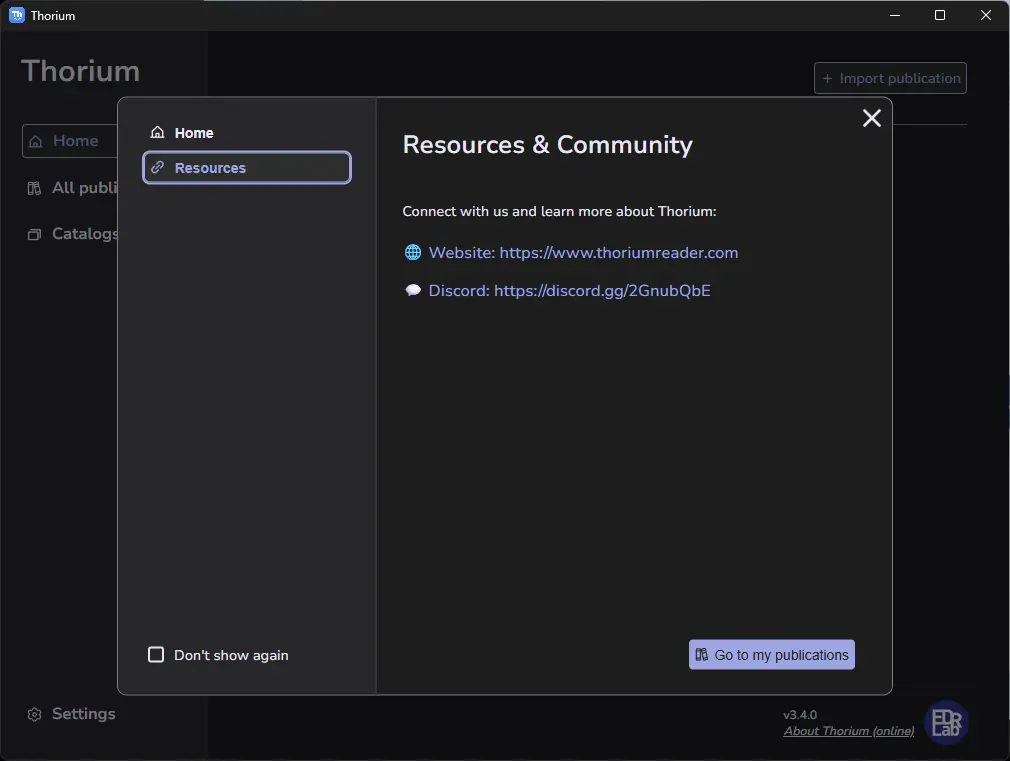Select the Home tab in the dialog
This screenshot has height=761, width=1010.
(x=247, y=133)
